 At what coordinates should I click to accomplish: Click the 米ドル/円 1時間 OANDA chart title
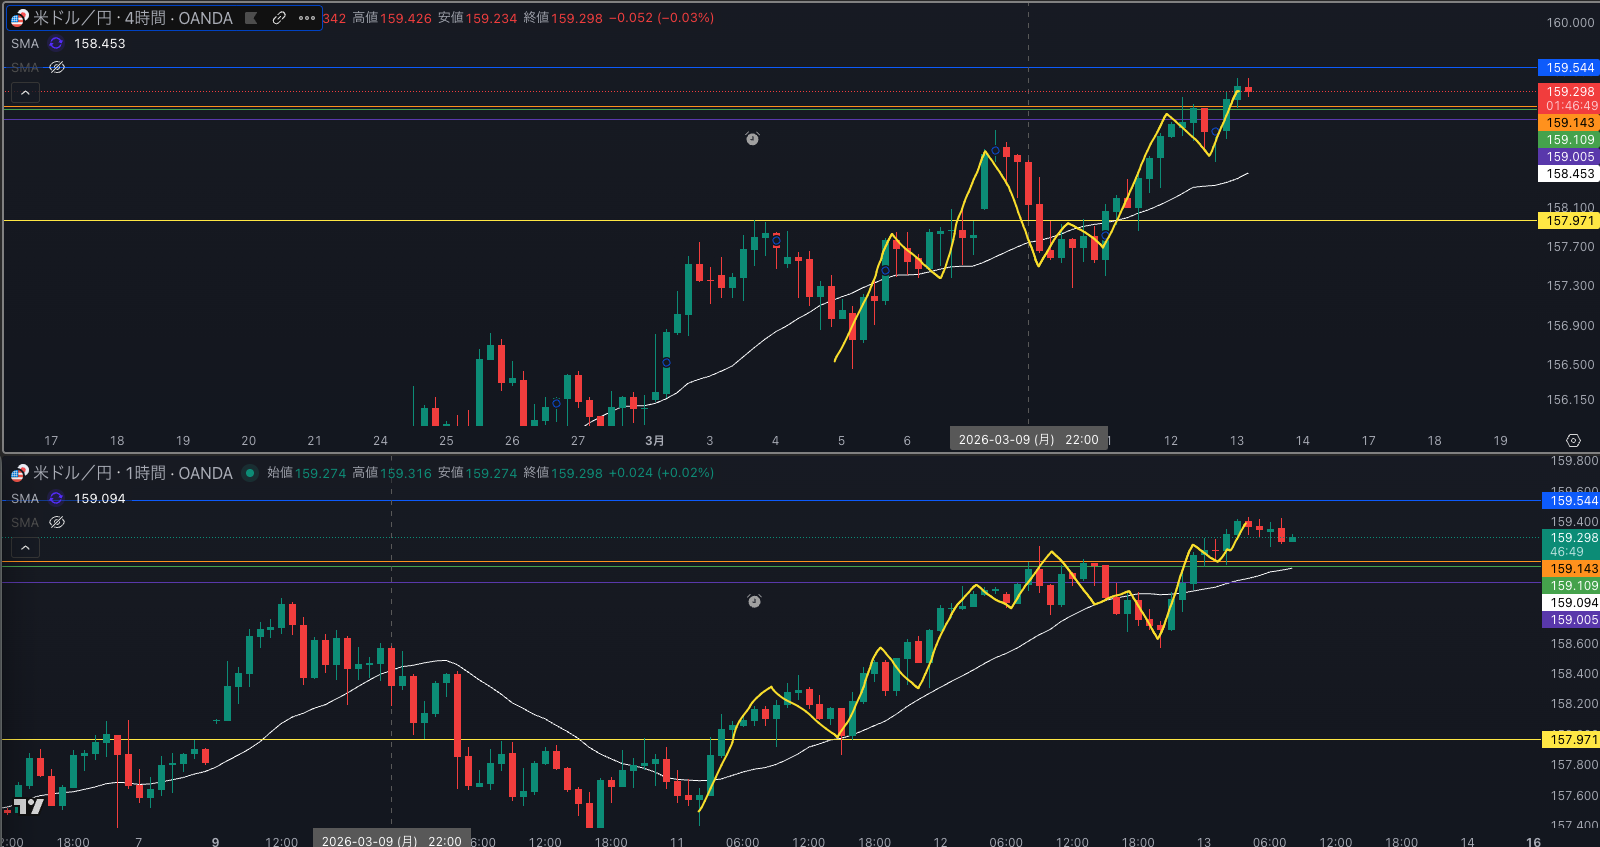pyautogui.click(x=132, y=473)
